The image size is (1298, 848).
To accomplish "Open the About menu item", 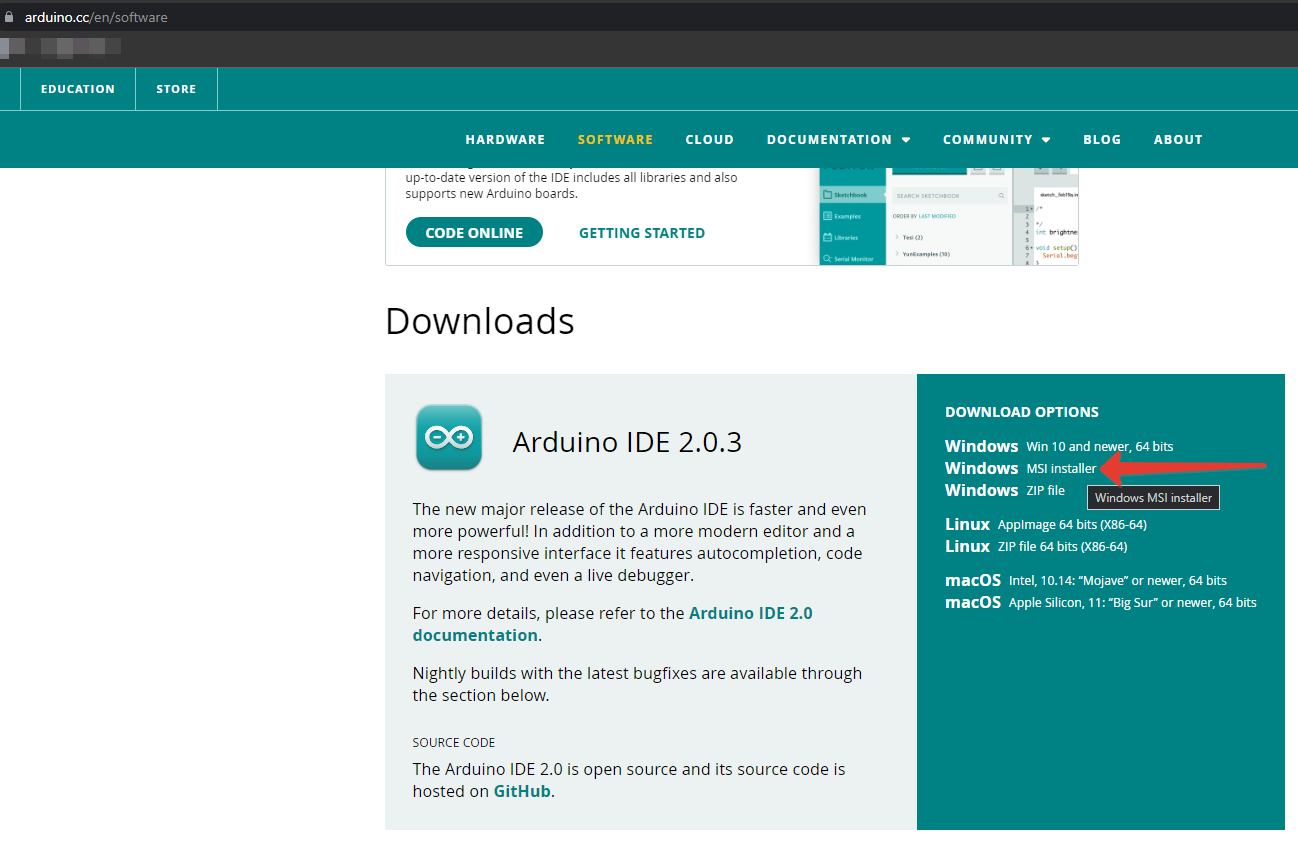I will point(1178,140).
